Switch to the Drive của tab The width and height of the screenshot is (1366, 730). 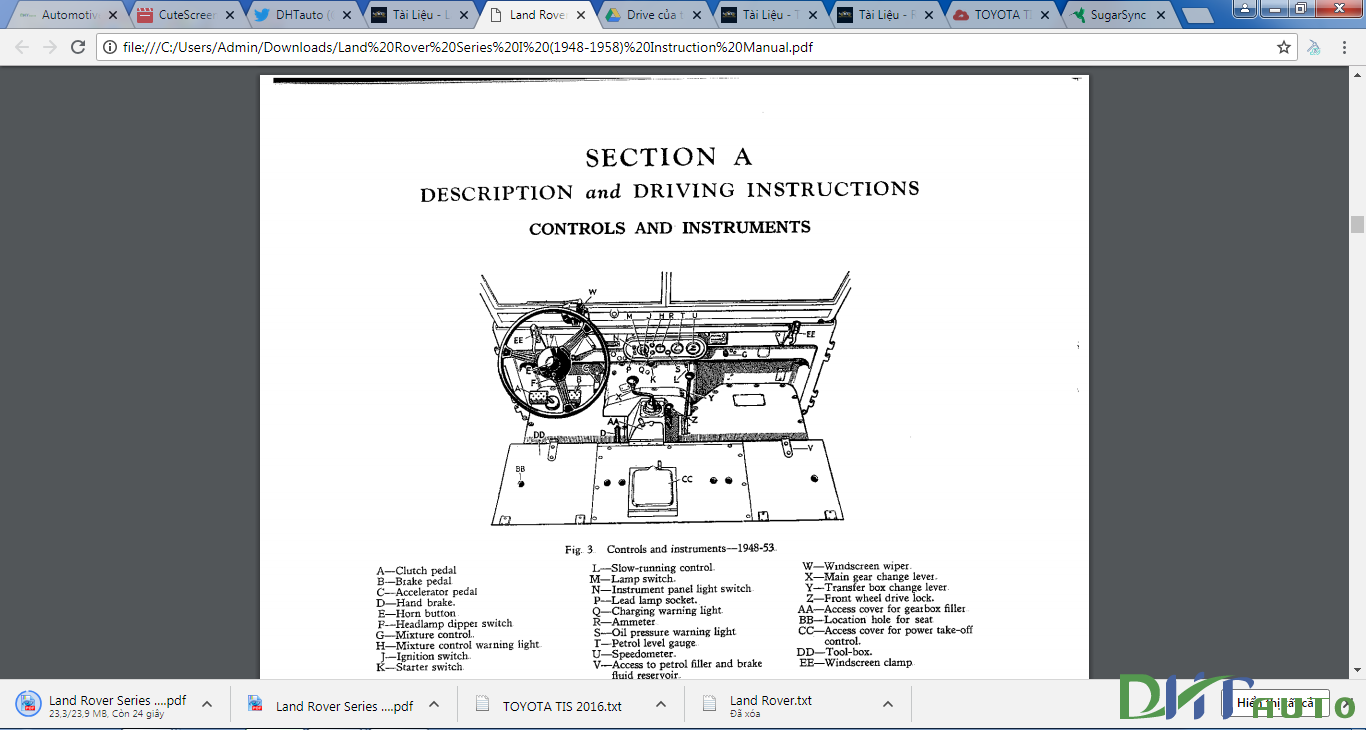click(650, 15)
